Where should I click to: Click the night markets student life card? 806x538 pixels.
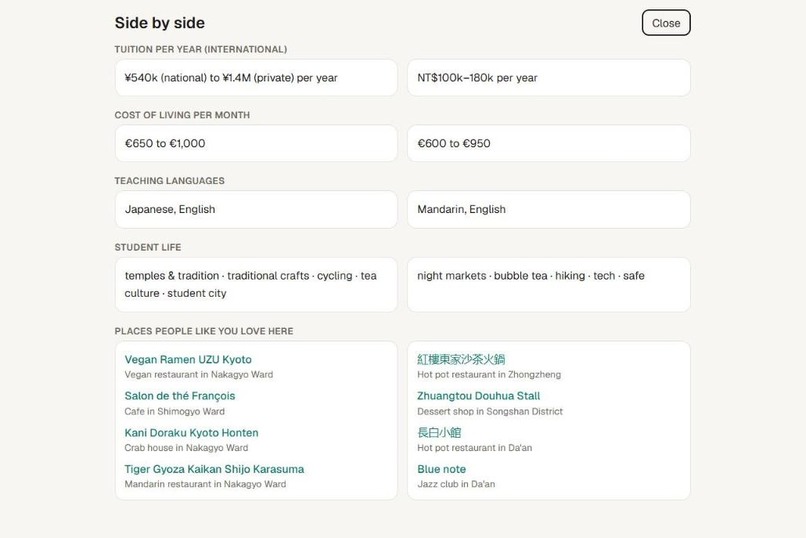548,285
